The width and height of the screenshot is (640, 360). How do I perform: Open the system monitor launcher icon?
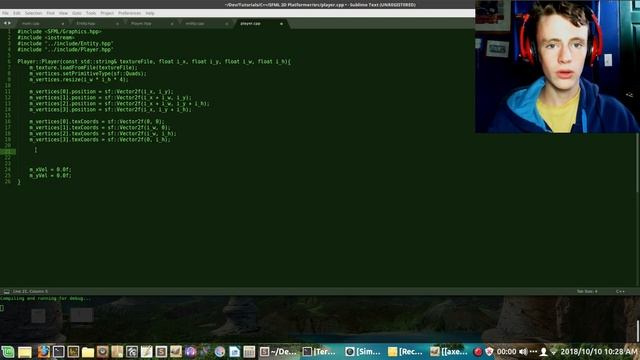click(73, 351)
